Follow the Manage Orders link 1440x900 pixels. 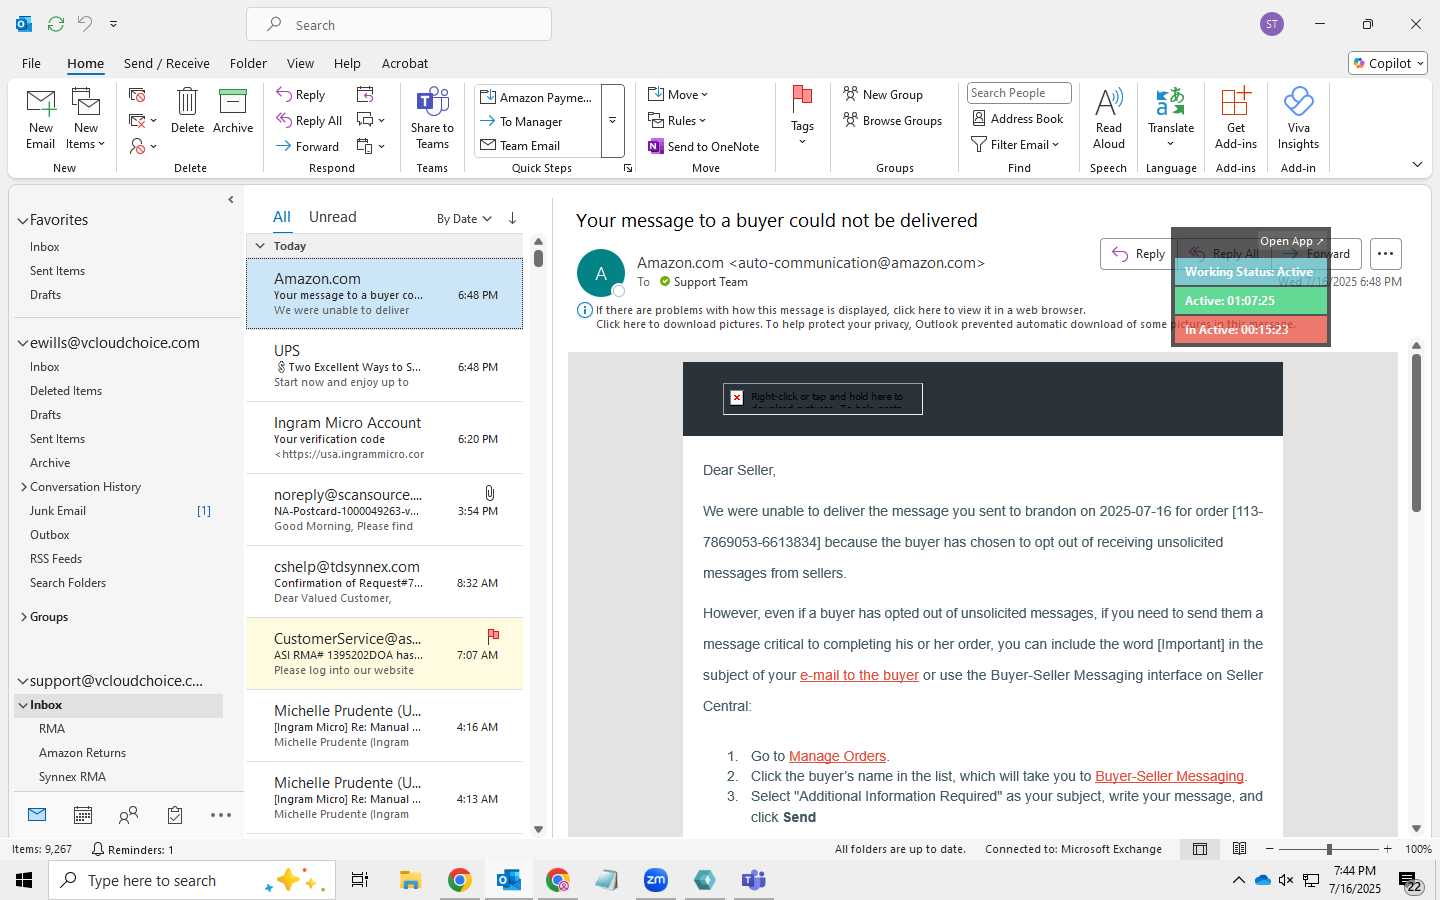(837, 756)
